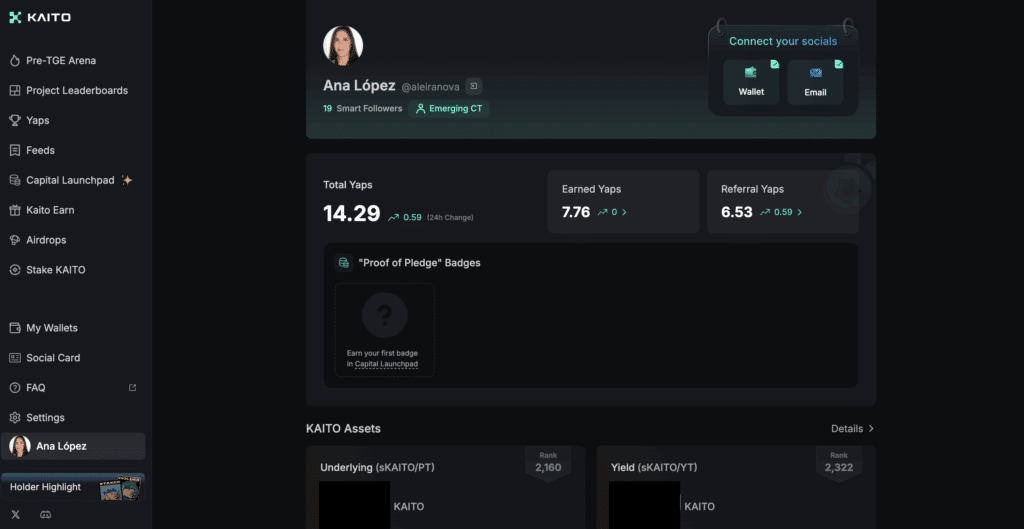
Task: Click the Kaito logo in the sidebar
Action: pos(40,18)
